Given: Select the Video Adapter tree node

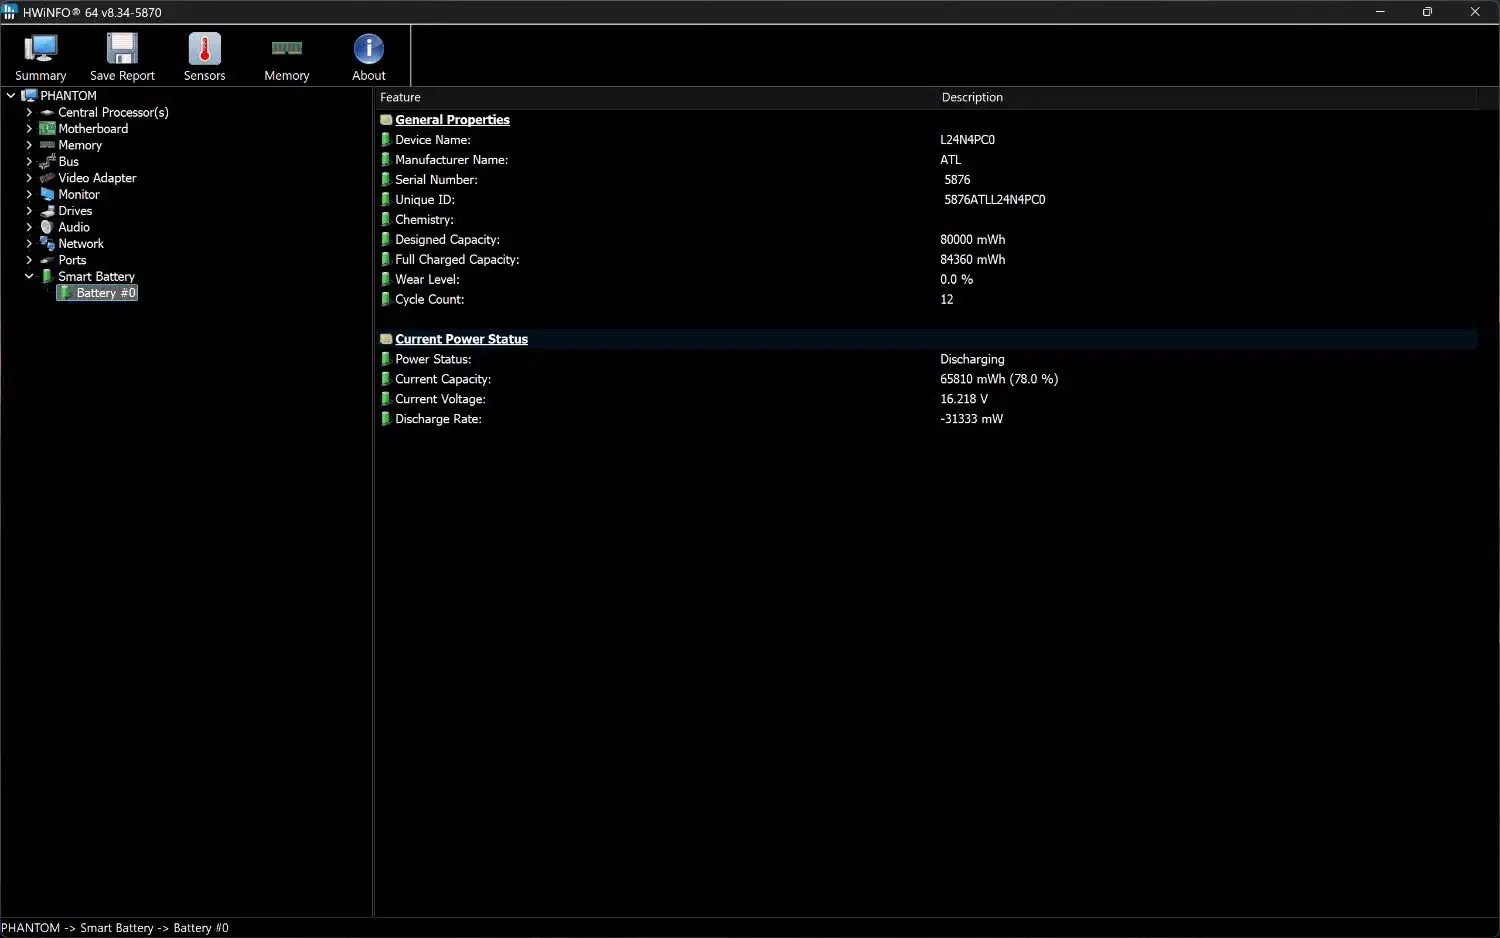Looking at the screenshot, I should (97, 178).
